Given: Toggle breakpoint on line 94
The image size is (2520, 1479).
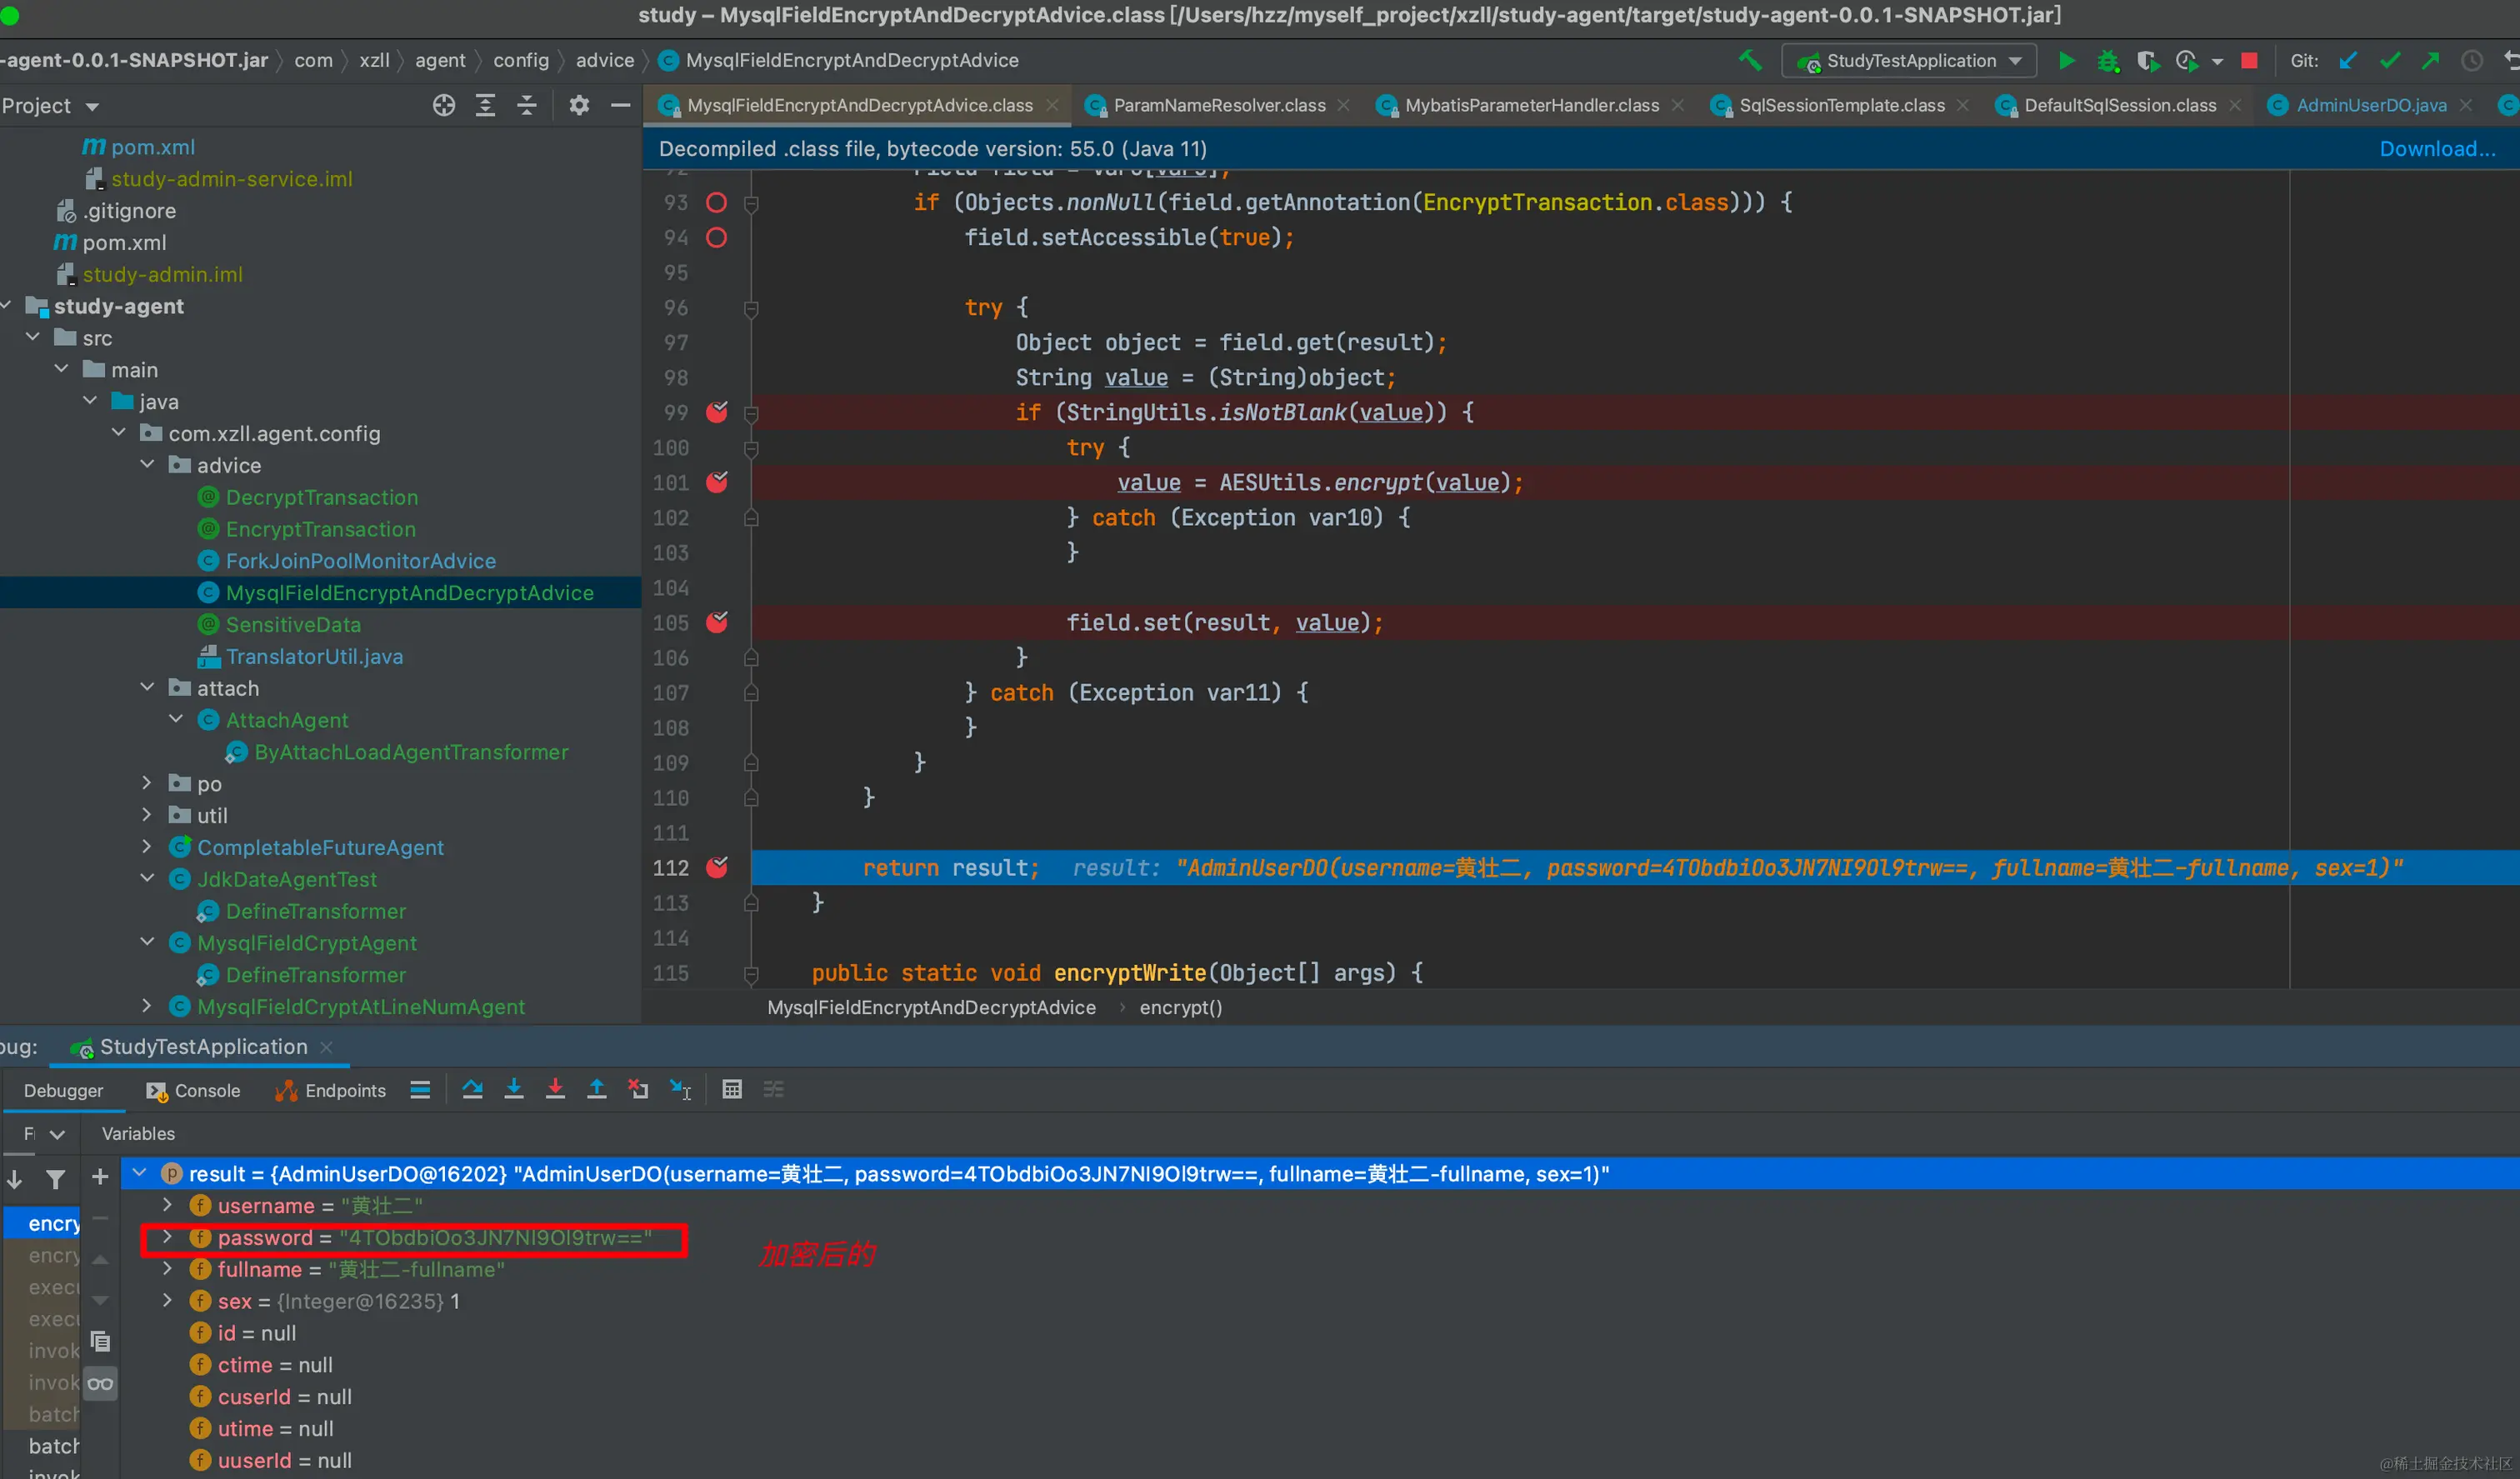Looking at the screenshot, I should [x=716, y=237].
